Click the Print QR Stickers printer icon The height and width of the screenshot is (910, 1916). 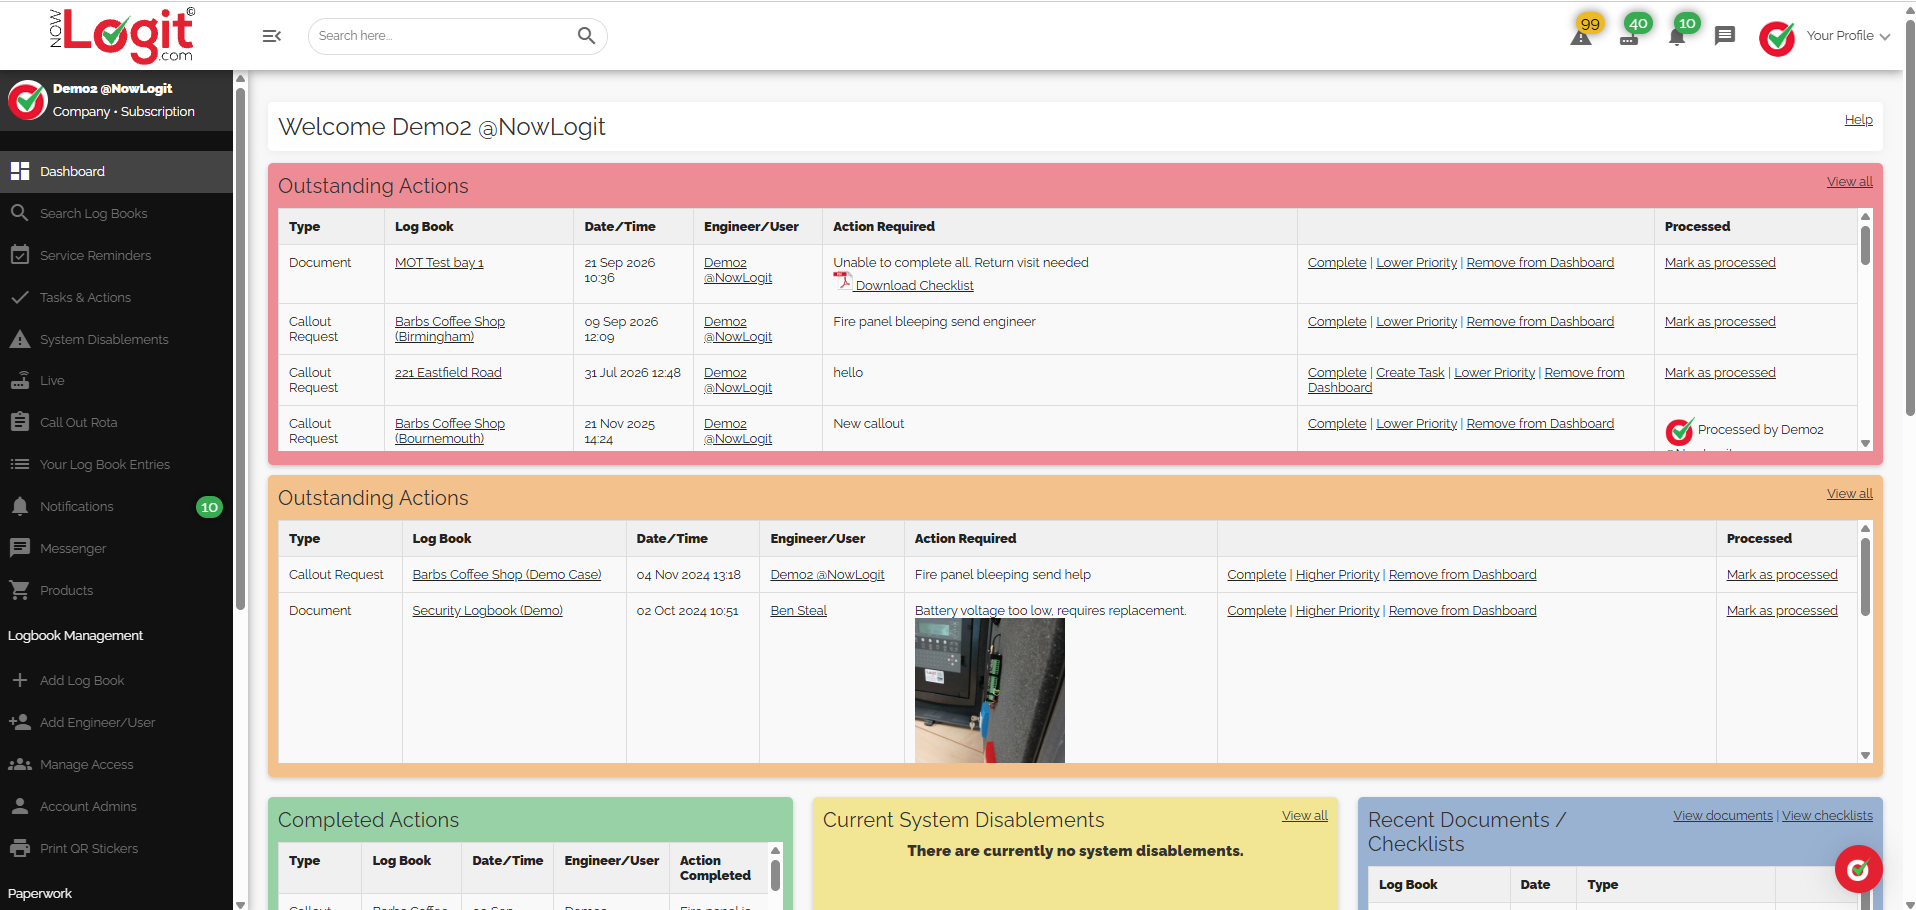click(x=19, y=848)
